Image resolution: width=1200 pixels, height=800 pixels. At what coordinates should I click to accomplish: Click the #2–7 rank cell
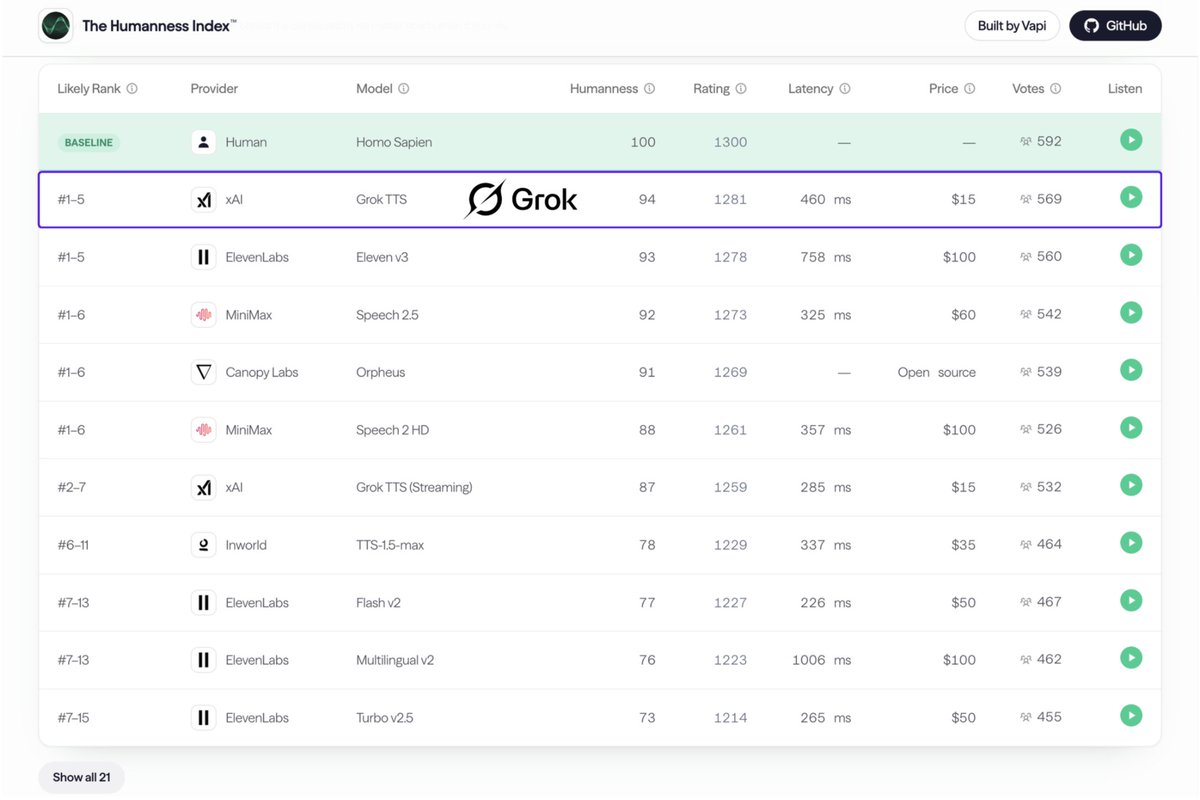coord(72,487)
